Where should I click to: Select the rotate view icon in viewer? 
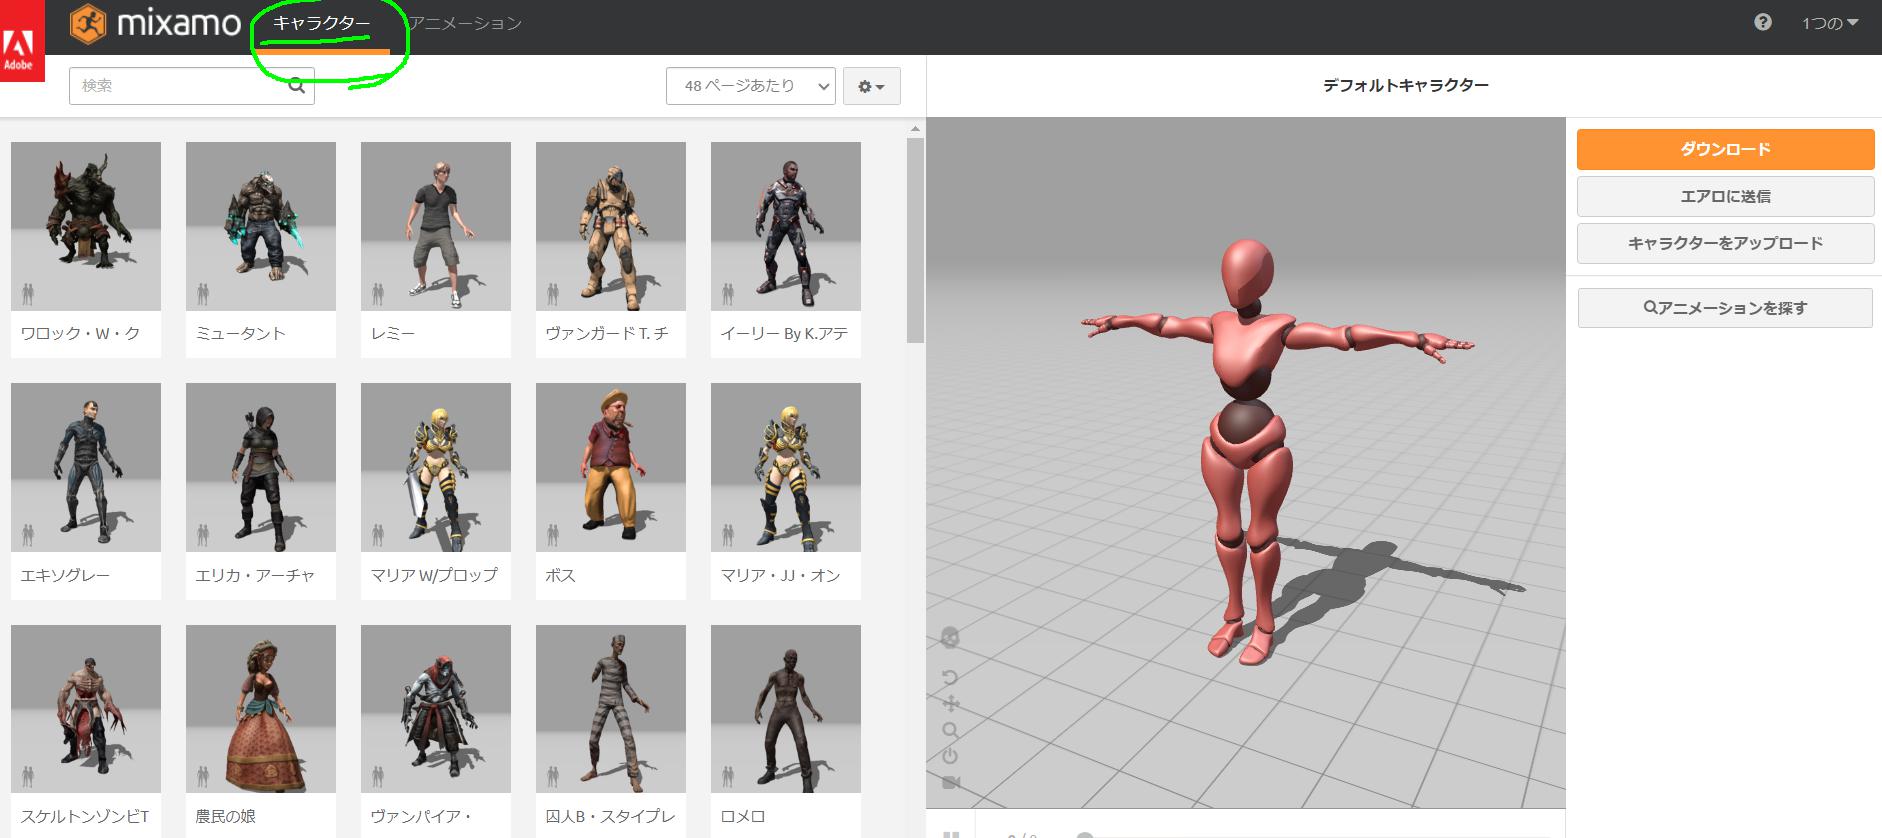[951, 677]
